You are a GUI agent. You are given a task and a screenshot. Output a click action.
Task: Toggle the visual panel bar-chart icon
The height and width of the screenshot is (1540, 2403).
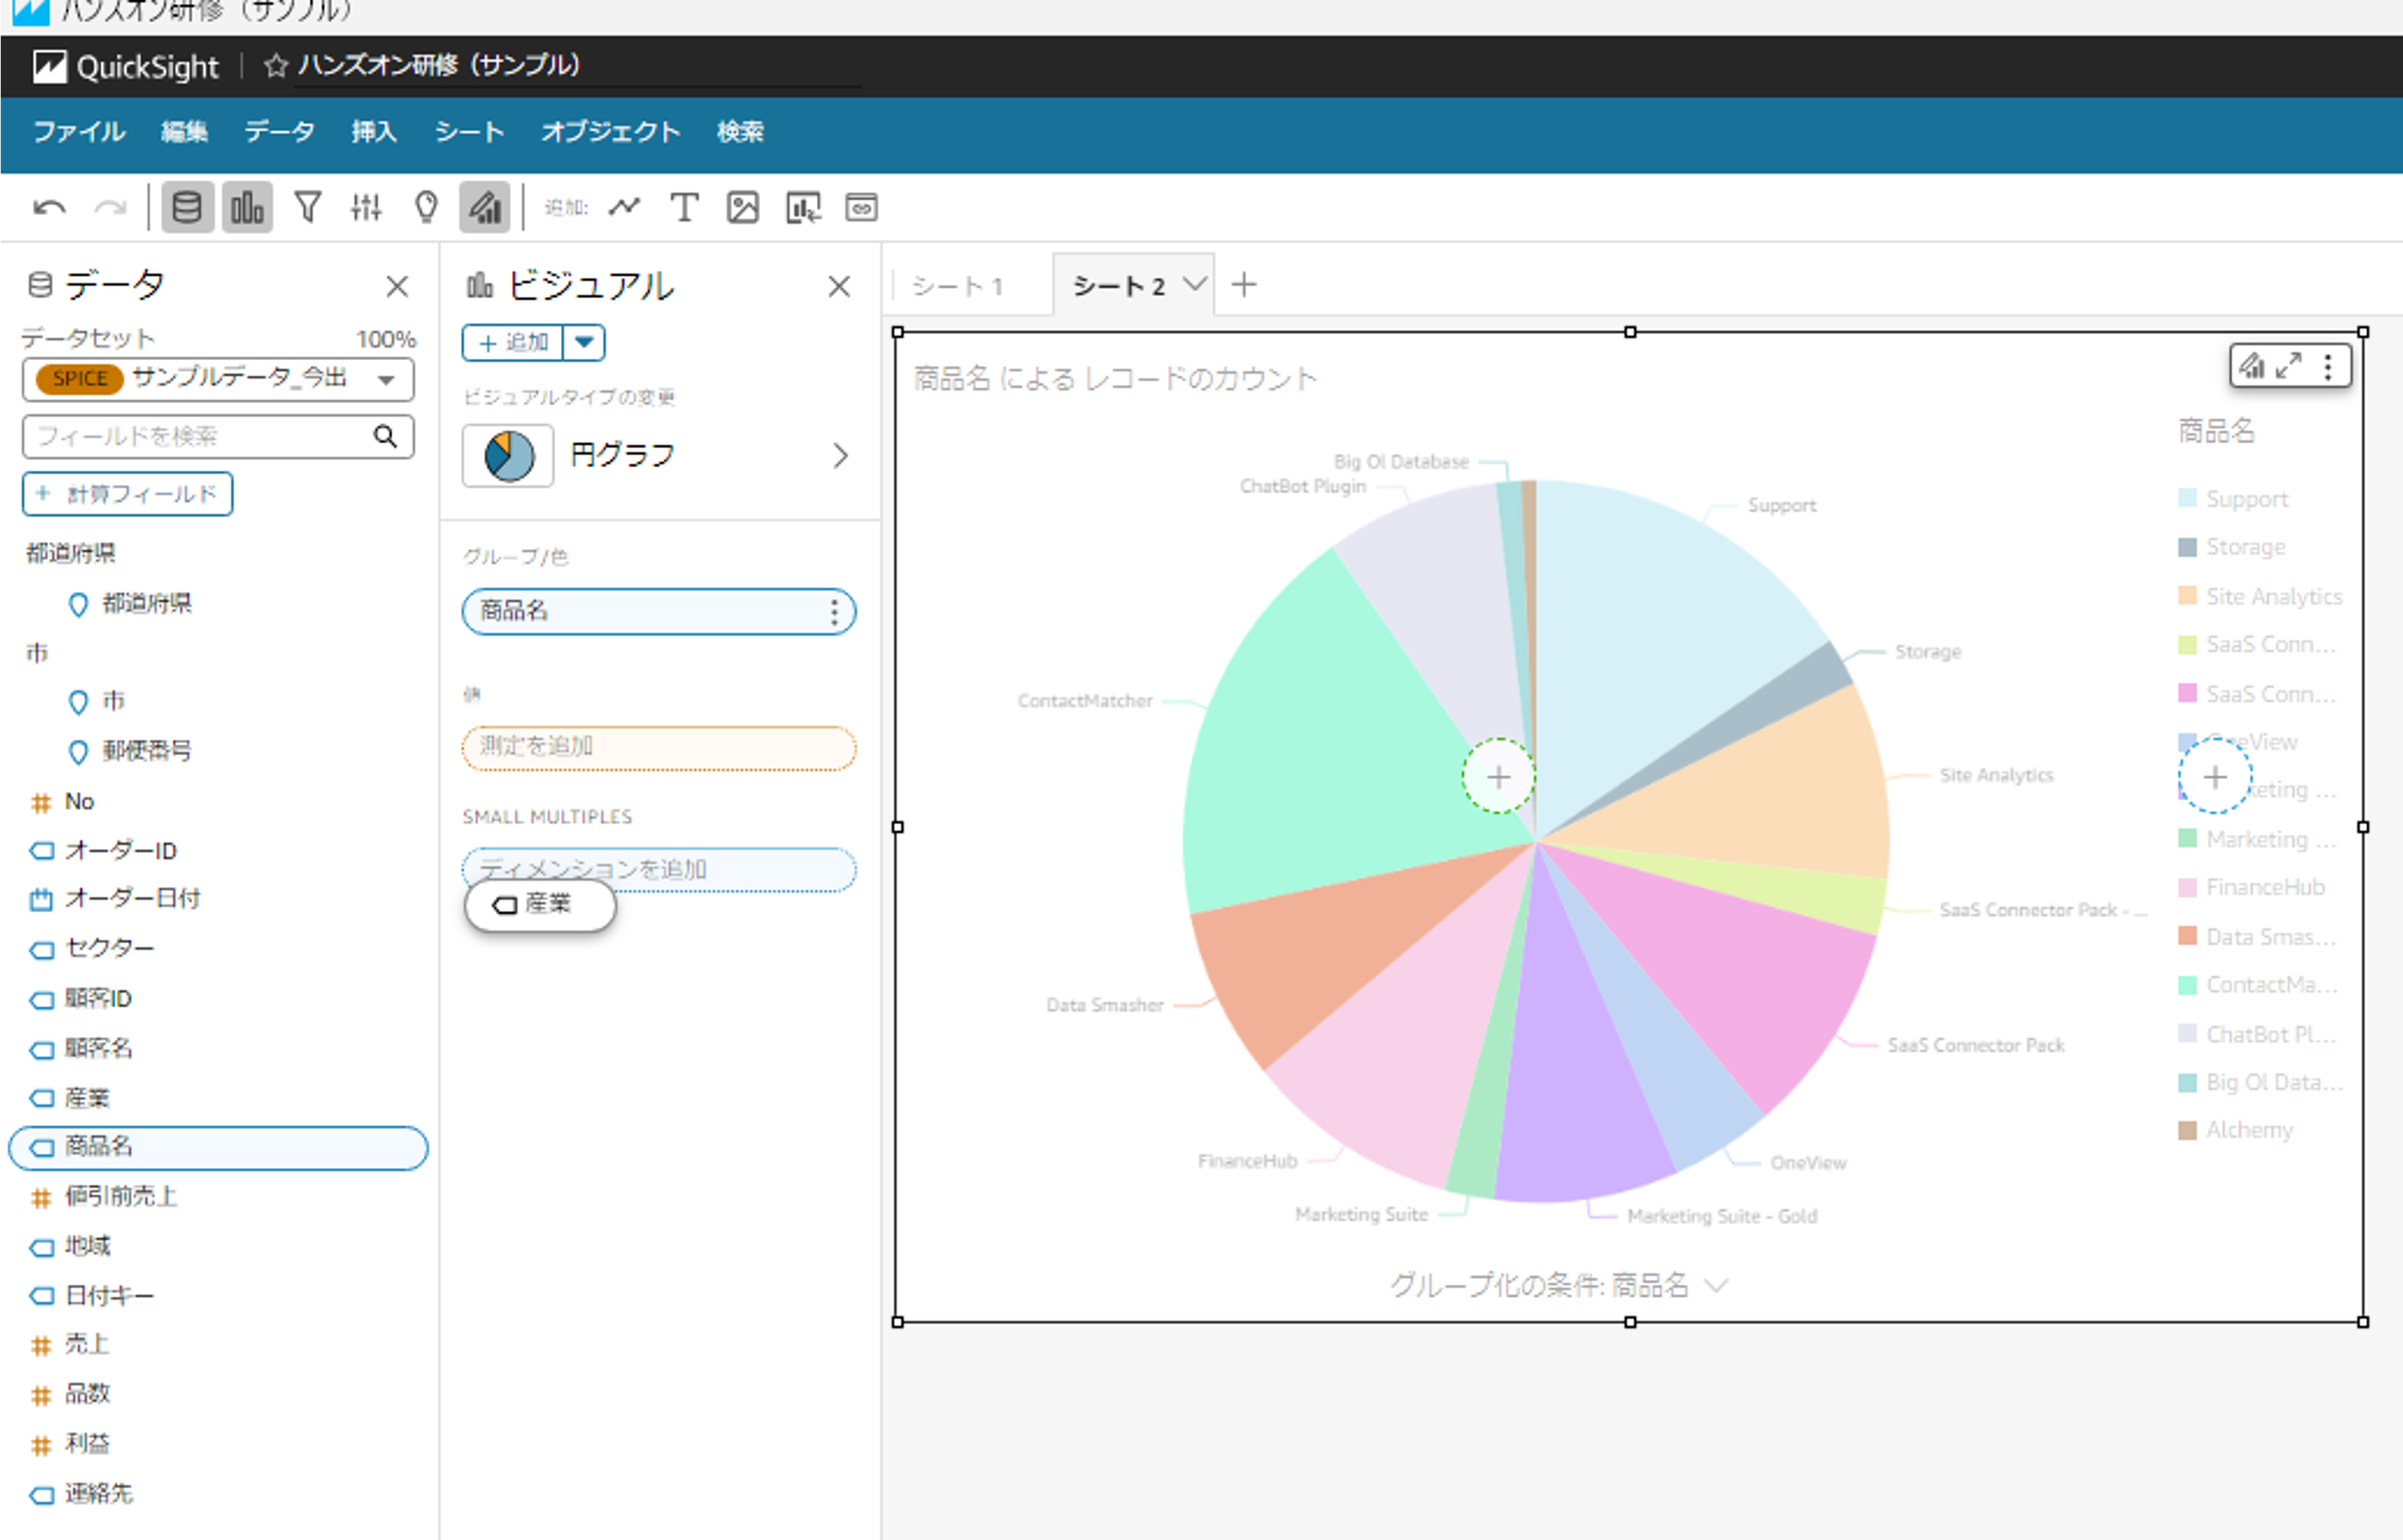pos(247,208)
